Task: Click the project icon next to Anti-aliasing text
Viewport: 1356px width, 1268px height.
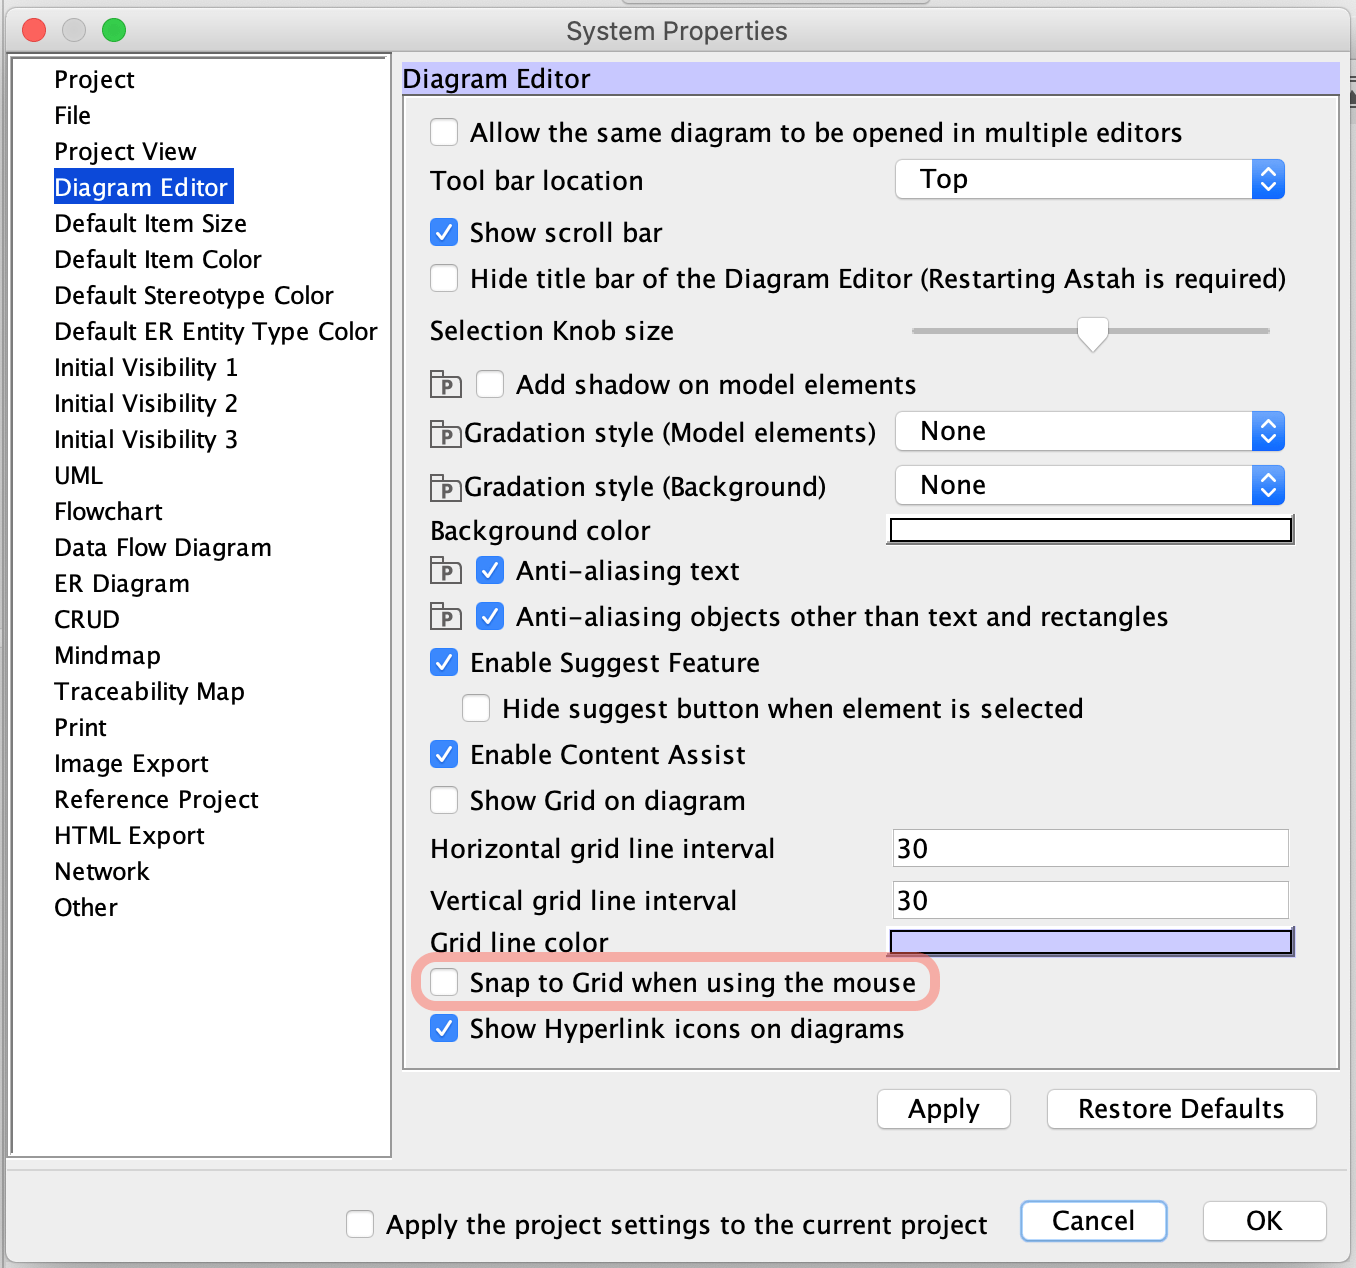Action: tap(445, 571)
